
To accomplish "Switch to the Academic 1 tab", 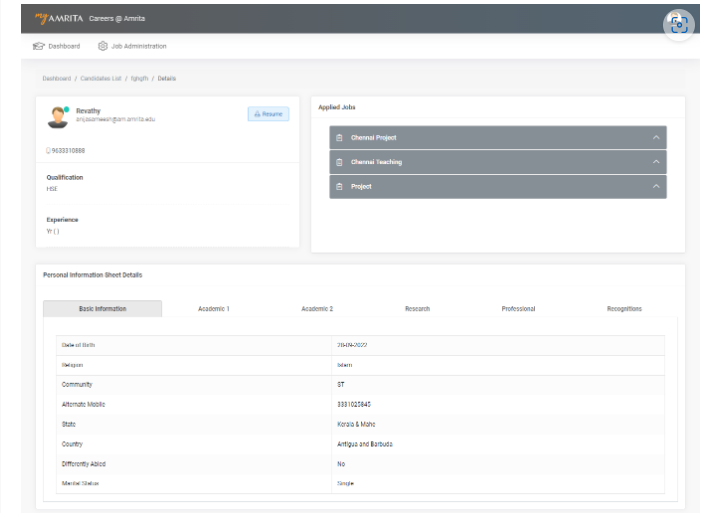I will [214, 309].
